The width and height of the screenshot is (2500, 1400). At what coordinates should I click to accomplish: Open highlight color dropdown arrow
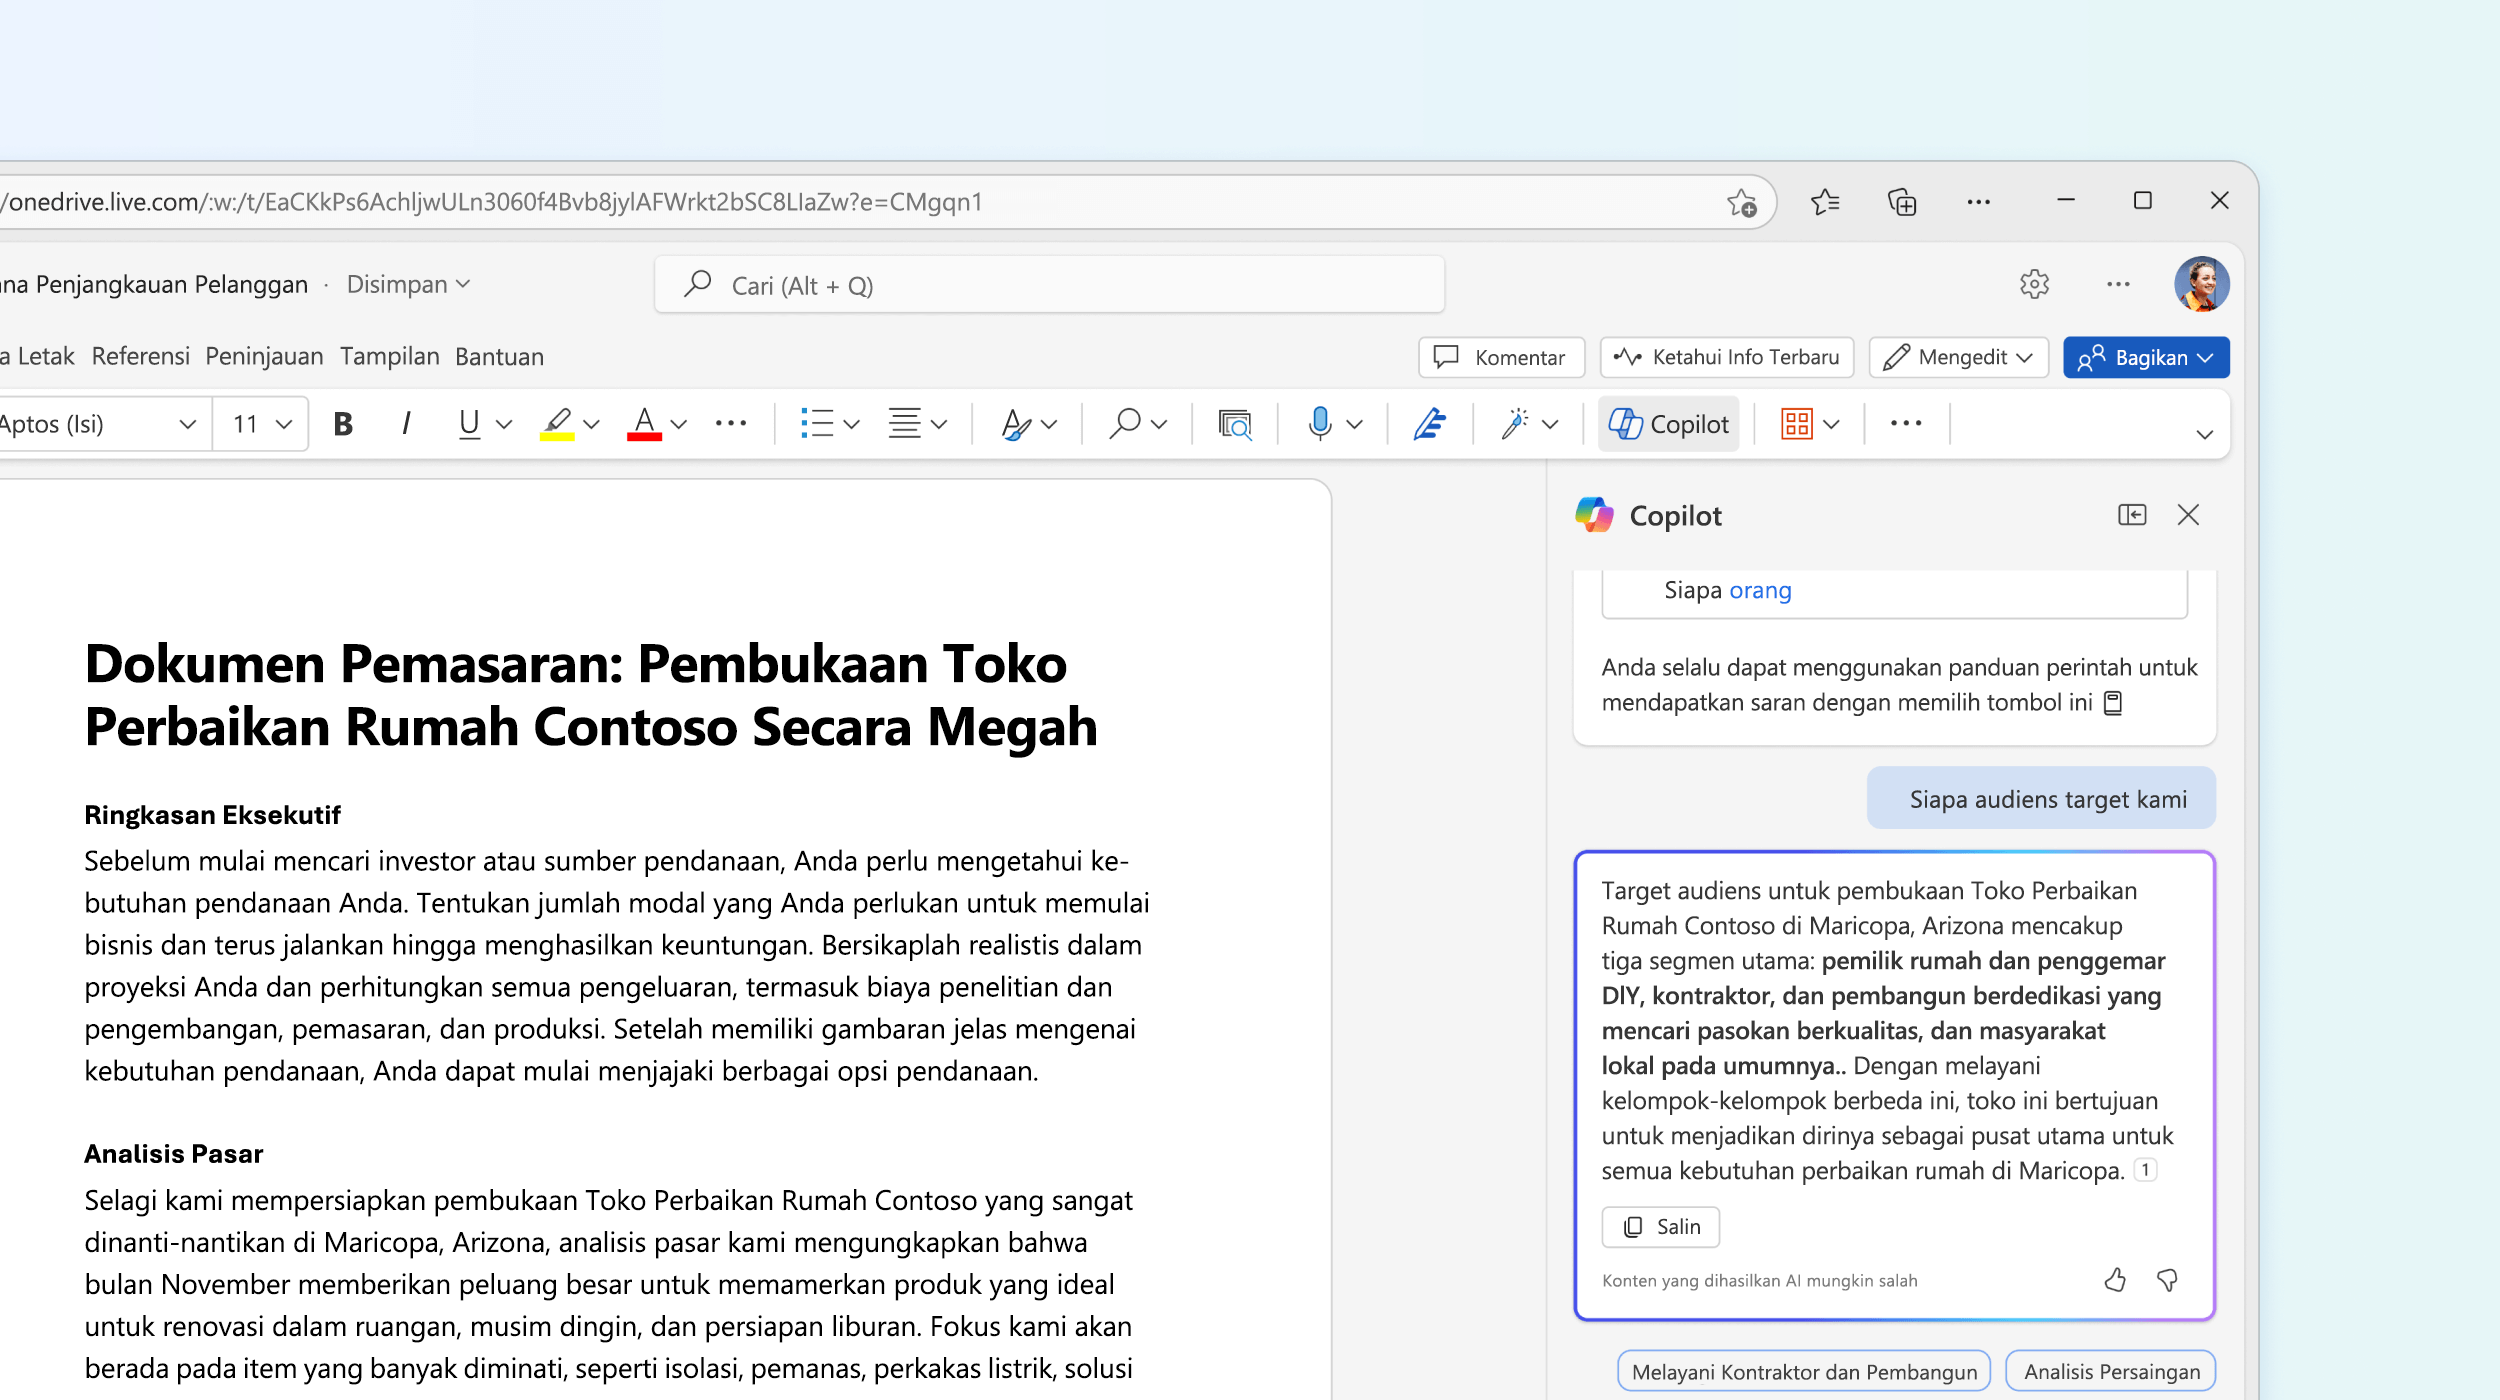[591, 425]
